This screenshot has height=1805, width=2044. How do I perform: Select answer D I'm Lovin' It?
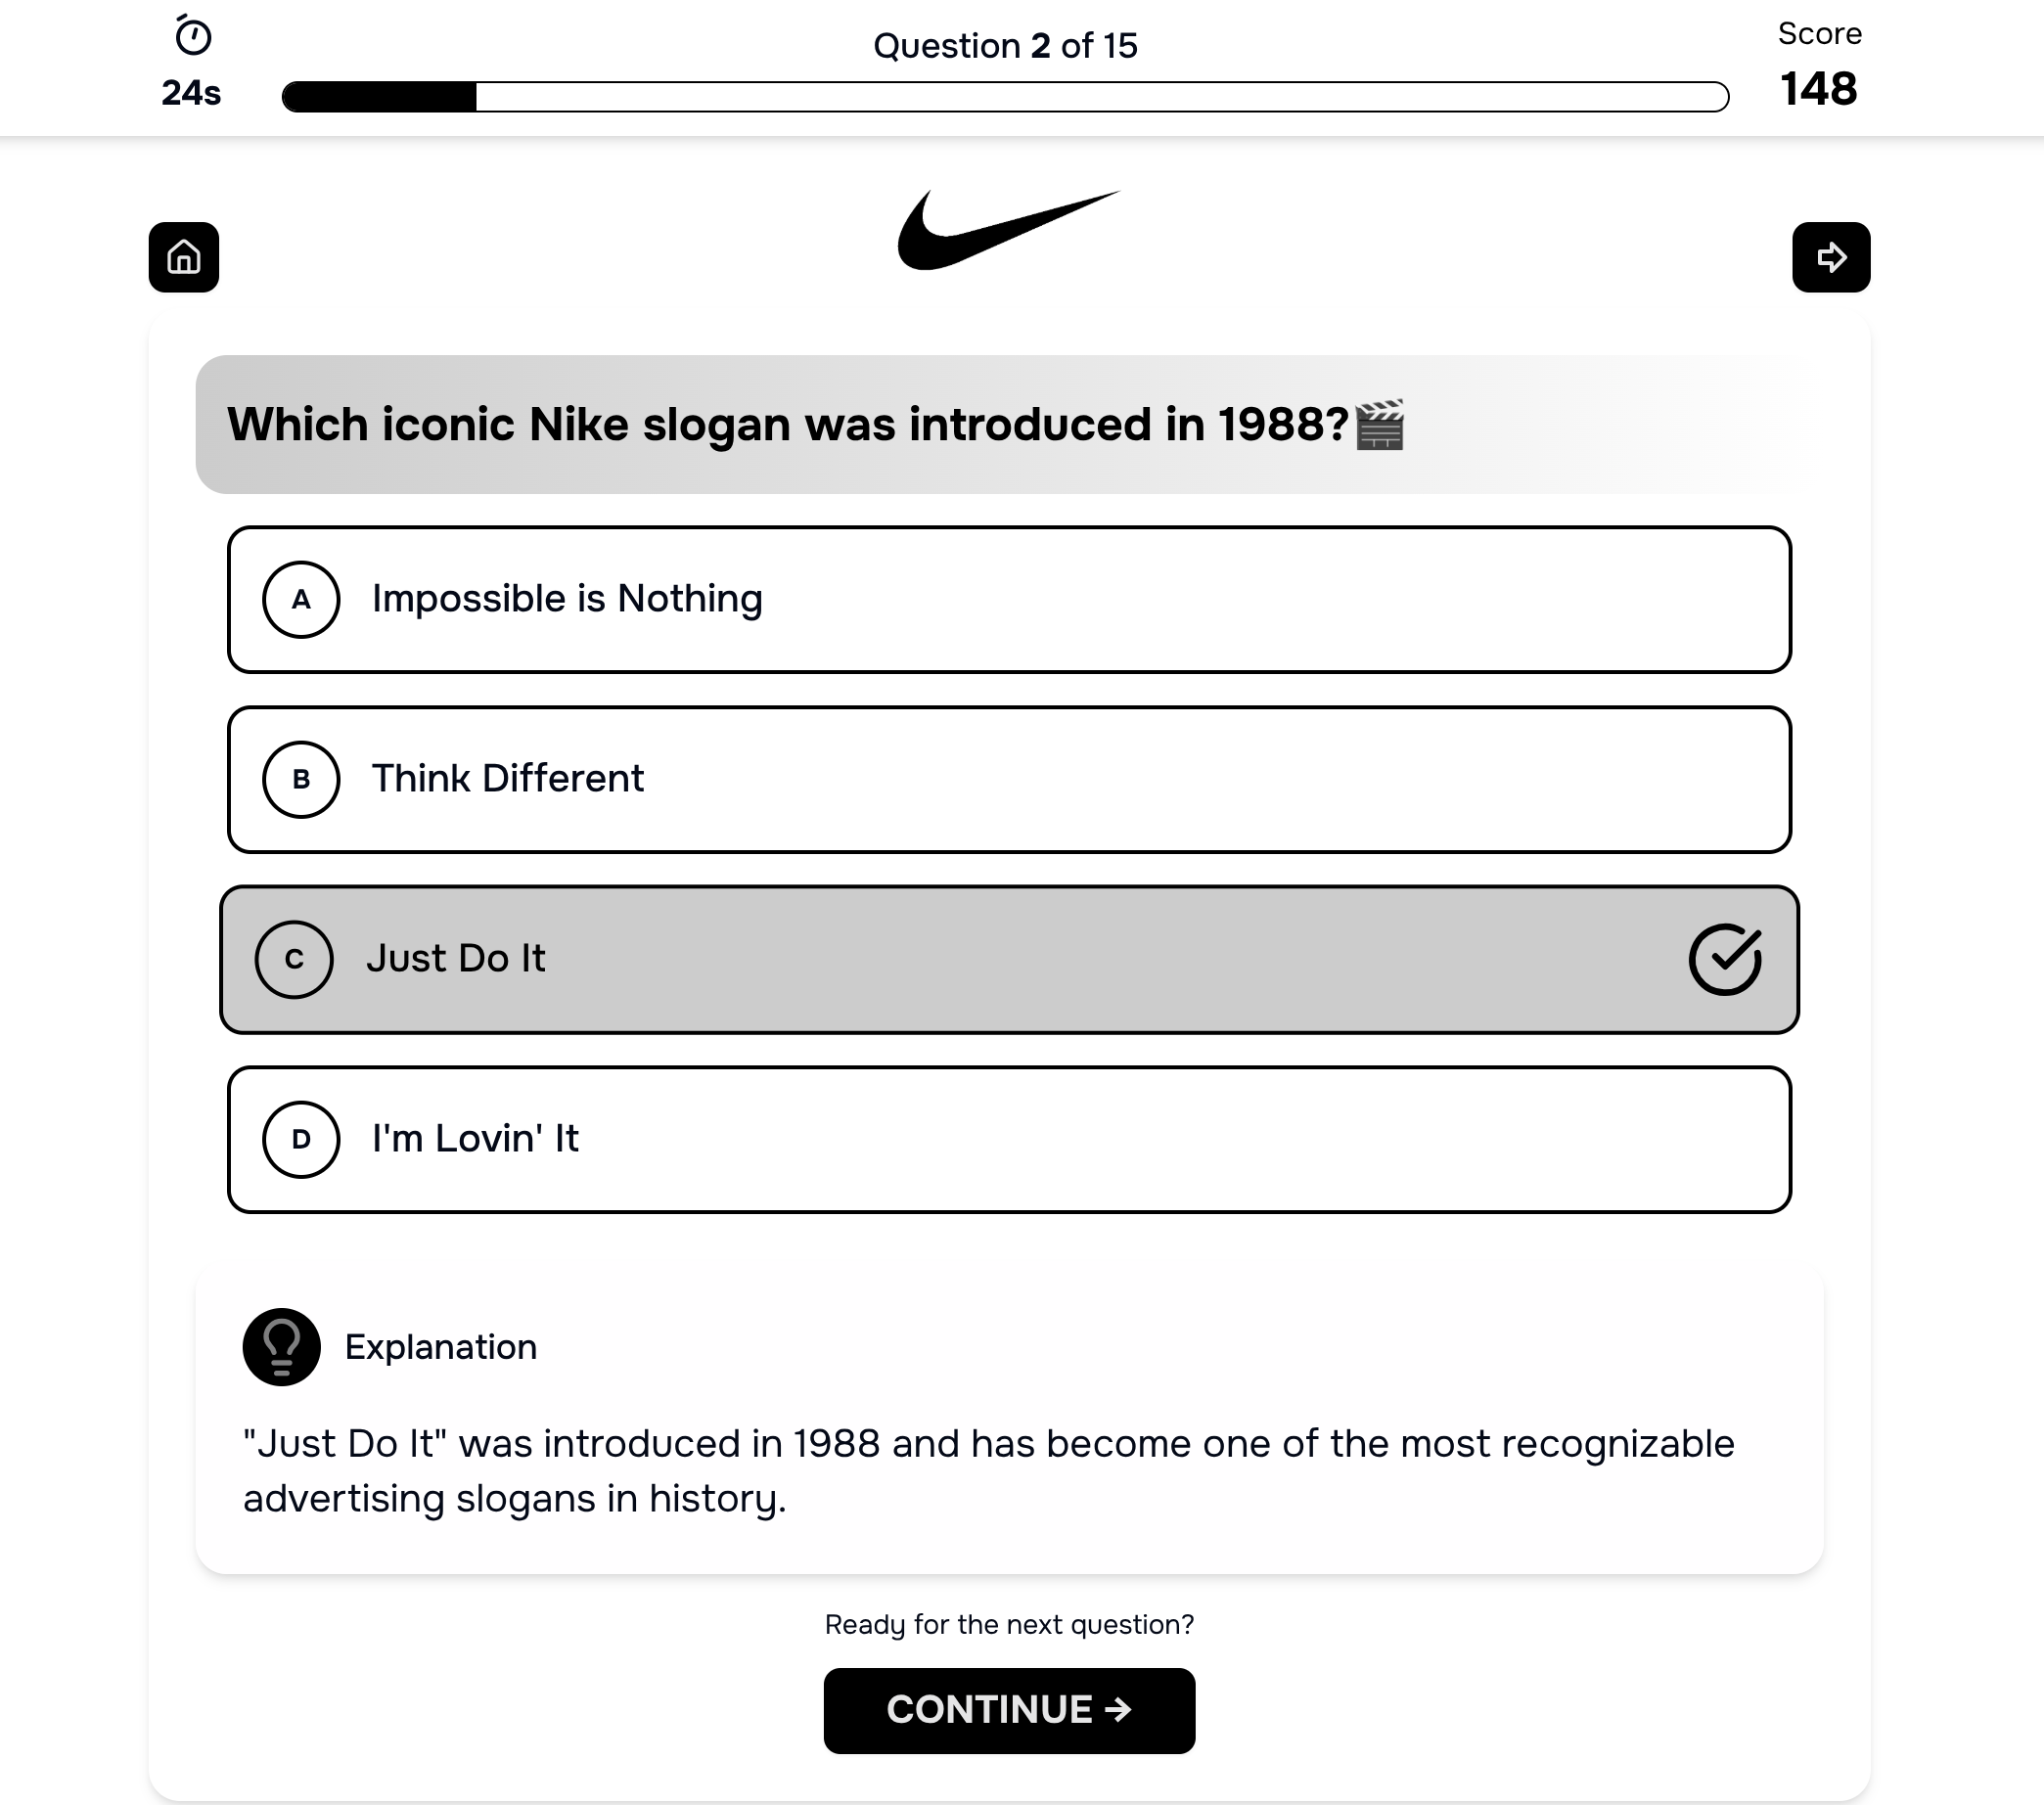1009,1139
